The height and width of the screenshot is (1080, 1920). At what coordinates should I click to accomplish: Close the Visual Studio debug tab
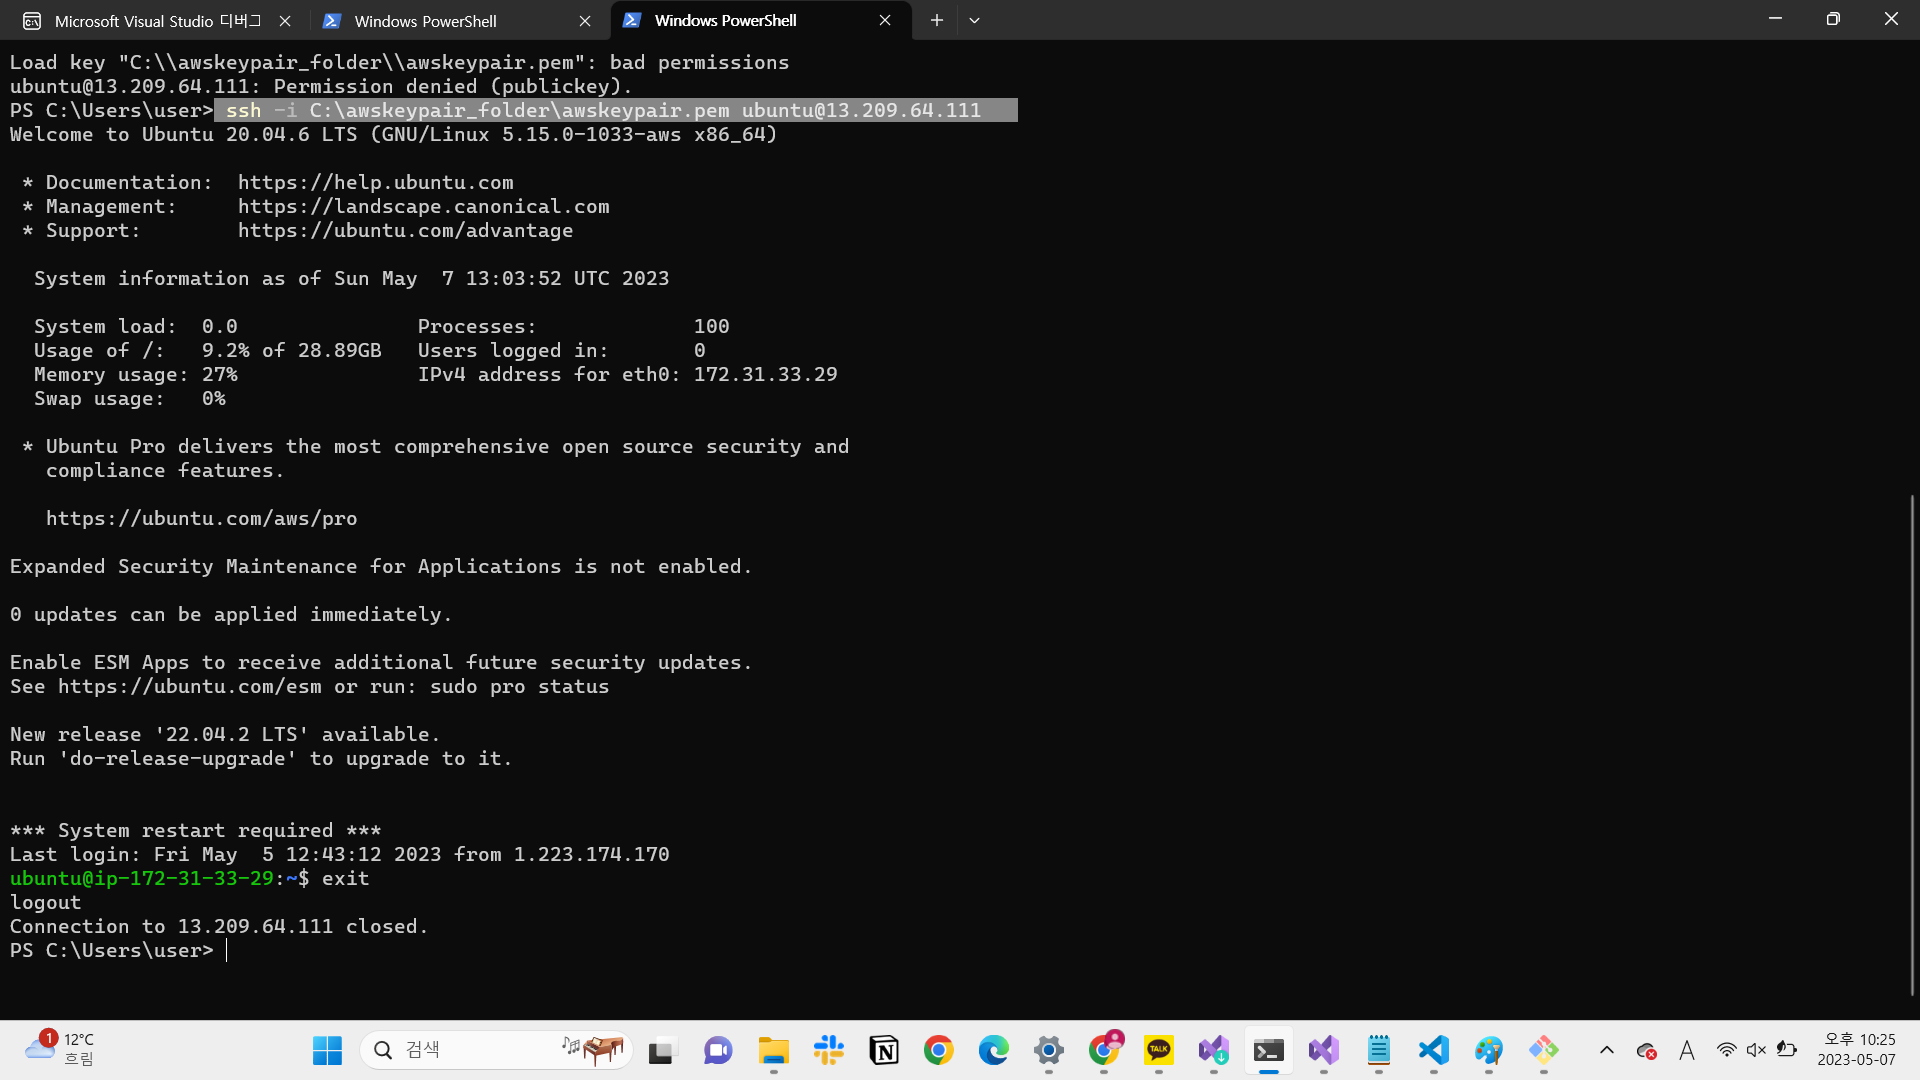click(285, 21)
